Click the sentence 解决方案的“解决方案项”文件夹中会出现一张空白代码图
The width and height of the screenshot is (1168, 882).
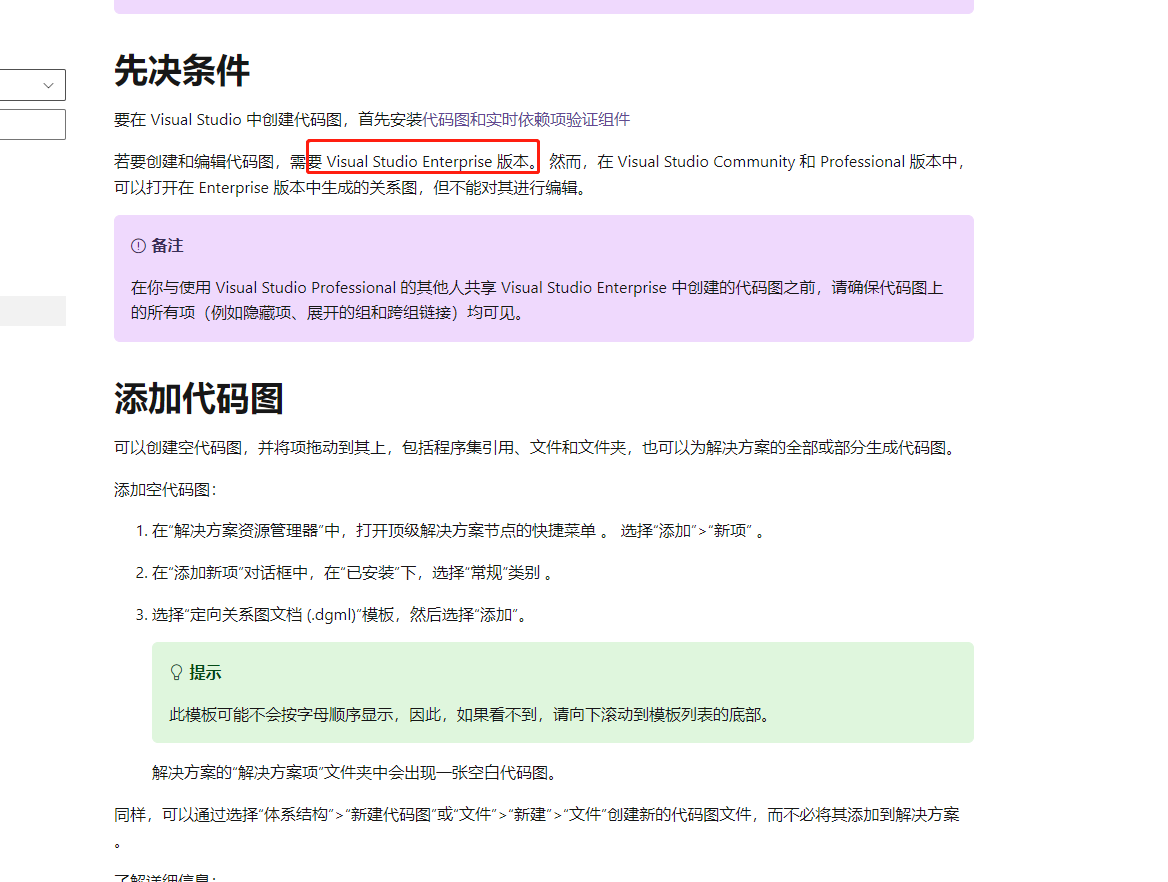pyautogui.click(x=355, y=772)
